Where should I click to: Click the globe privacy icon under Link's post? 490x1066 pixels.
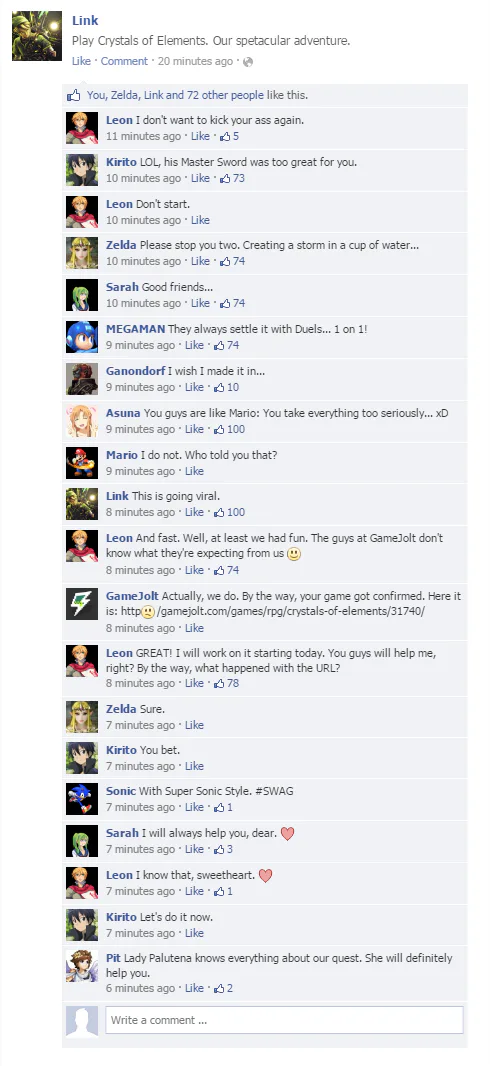pos(248,62)
